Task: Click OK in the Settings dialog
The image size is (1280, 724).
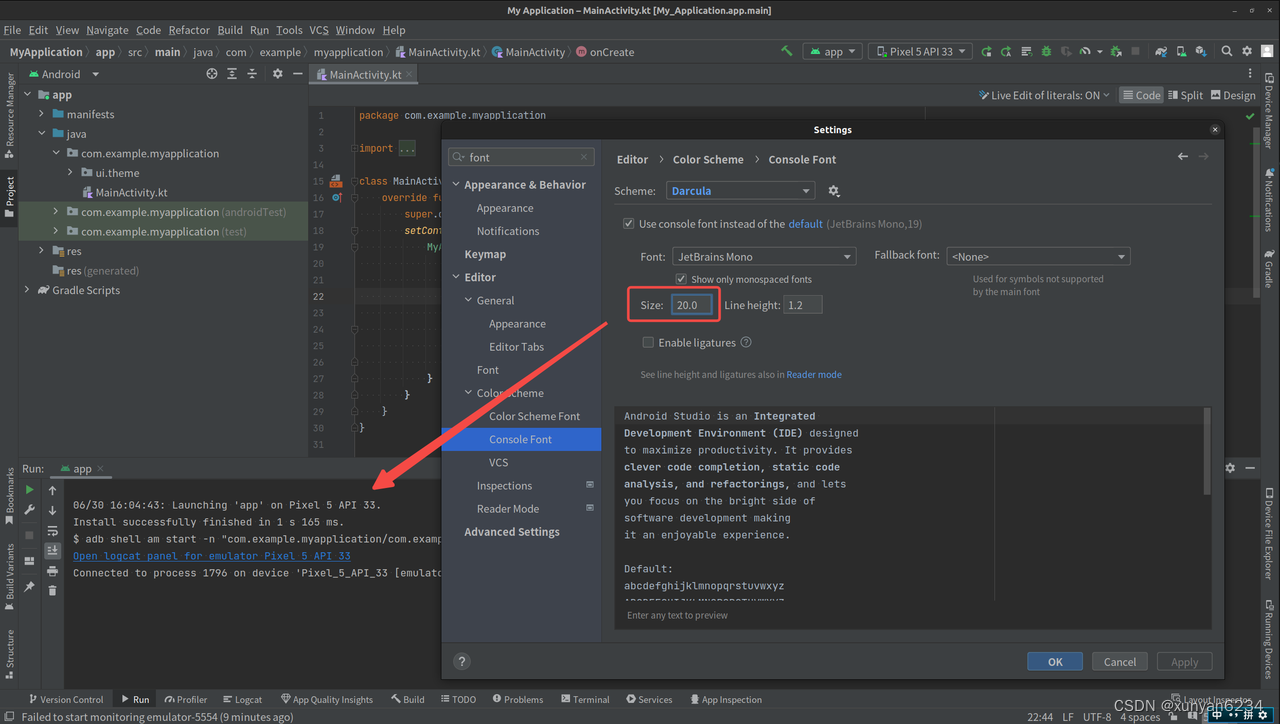Action: click(1055, 661)
